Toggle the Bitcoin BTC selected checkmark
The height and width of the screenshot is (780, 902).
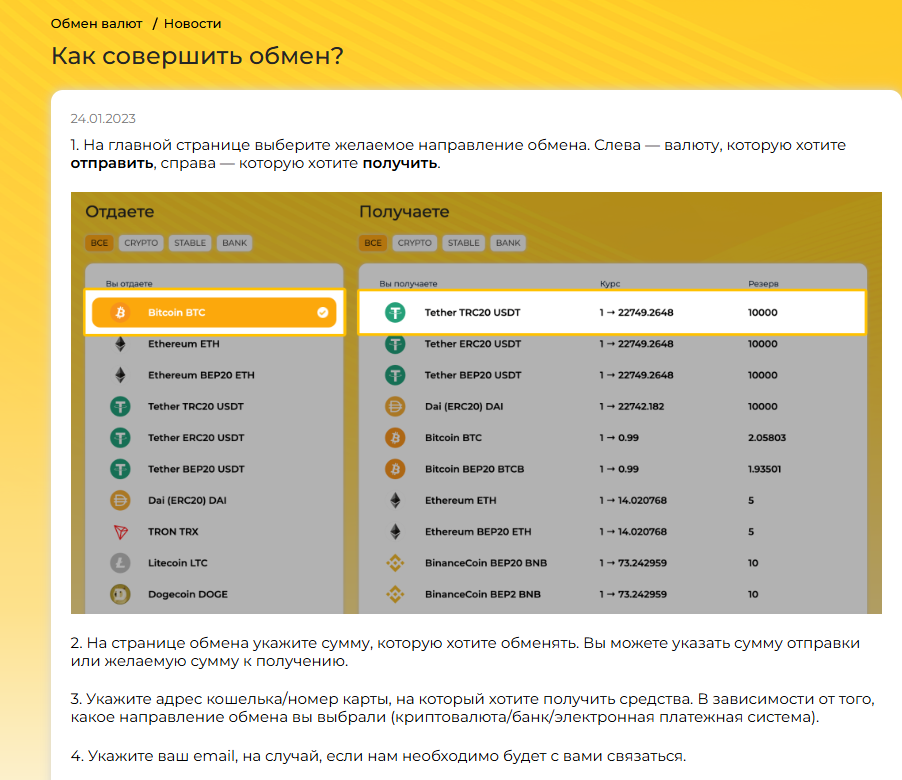pyautogui.click(x=323, y=312)
